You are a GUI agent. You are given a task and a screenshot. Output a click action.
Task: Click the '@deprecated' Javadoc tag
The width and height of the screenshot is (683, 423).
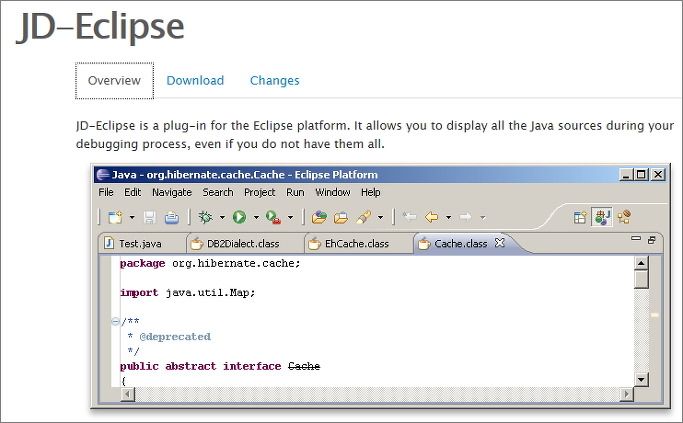pyautogui.click(x=175, y=337)
